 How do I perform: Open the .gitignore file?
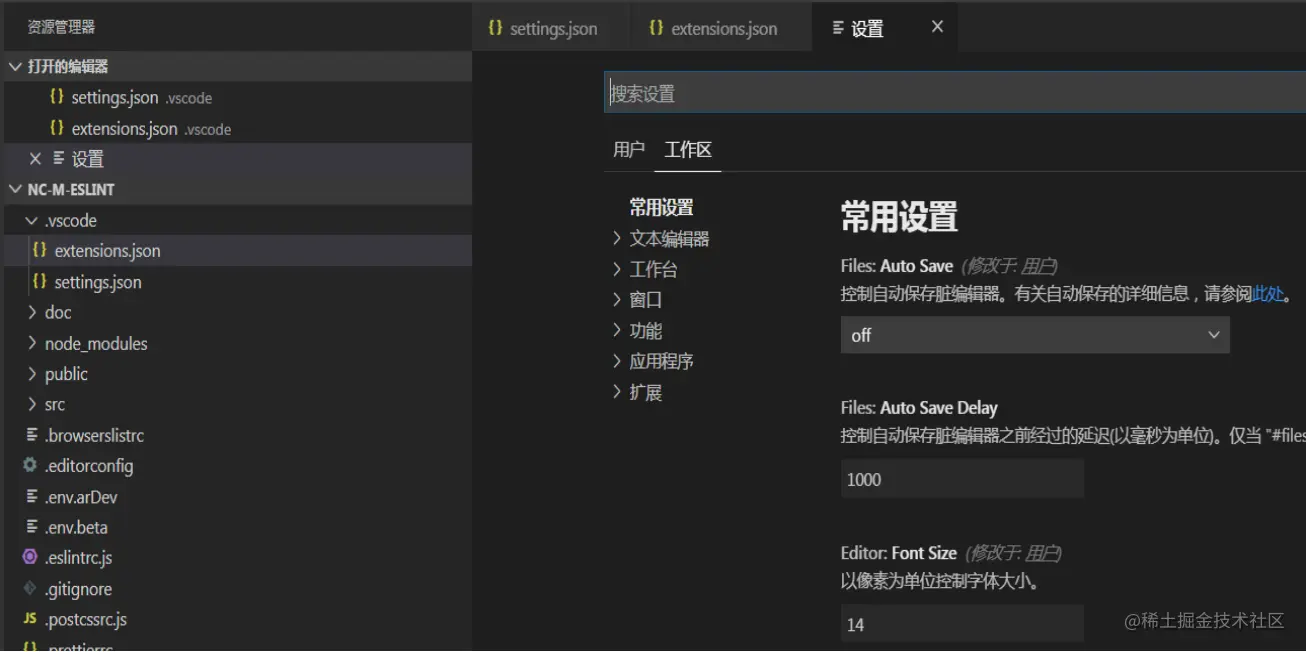pos(238,588)
